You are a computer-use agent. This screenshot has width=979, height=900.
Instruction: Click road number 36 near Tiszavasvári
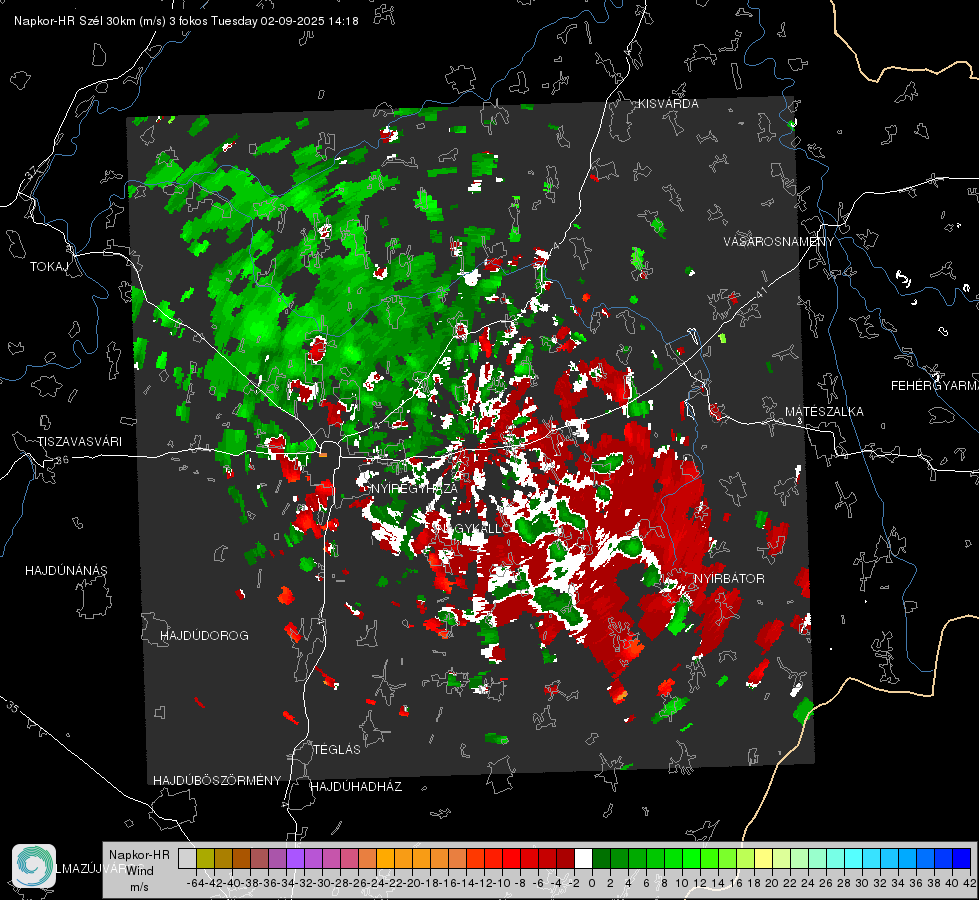62,460
